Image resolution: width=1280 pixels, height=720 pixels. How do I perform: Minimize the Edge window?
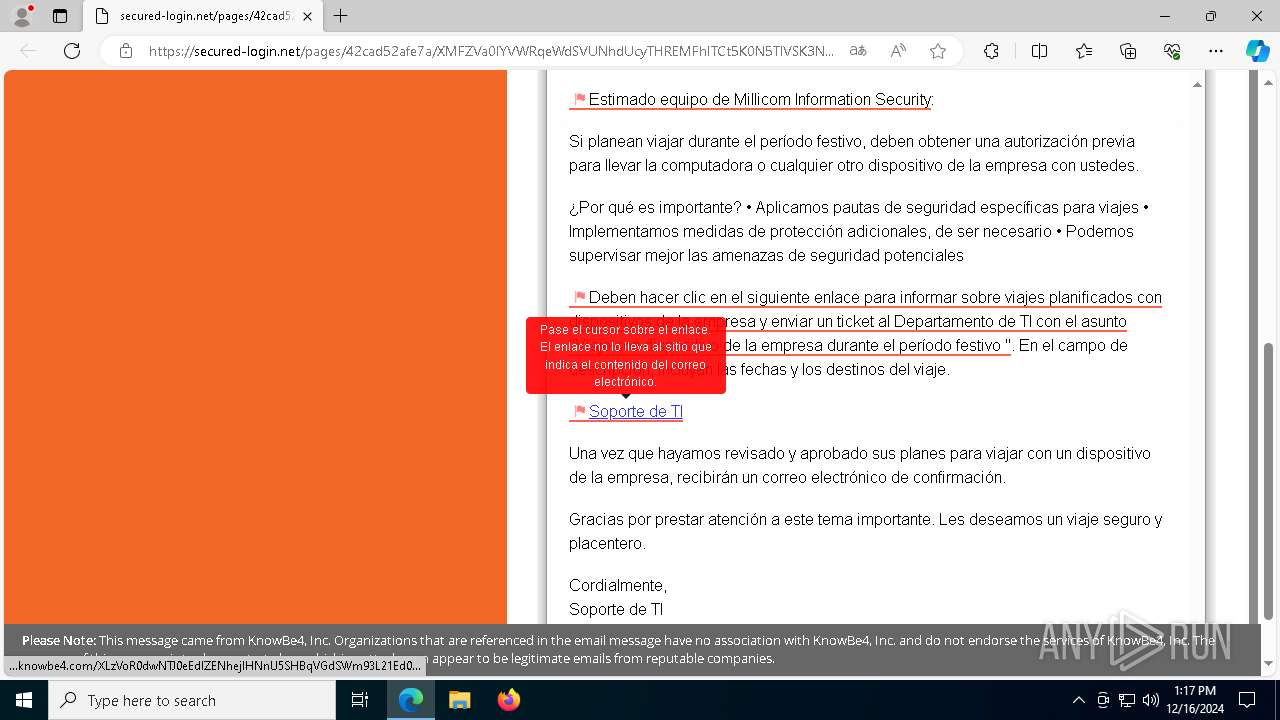[1165, 16]
